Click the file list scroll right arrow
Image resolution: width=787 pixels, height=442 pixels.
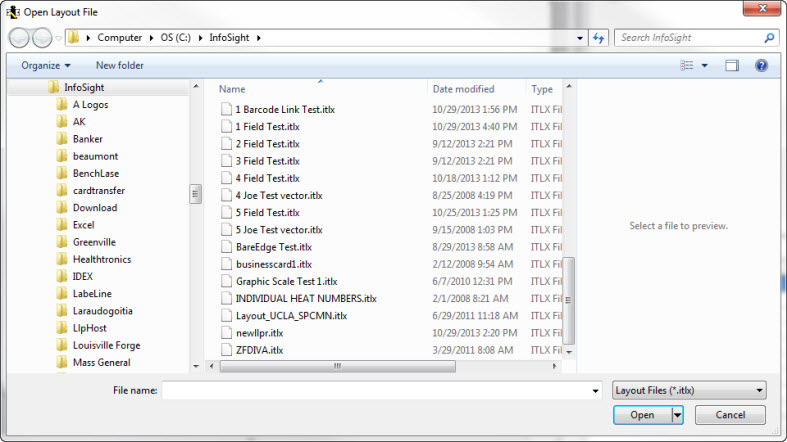[x=554, y=366]
